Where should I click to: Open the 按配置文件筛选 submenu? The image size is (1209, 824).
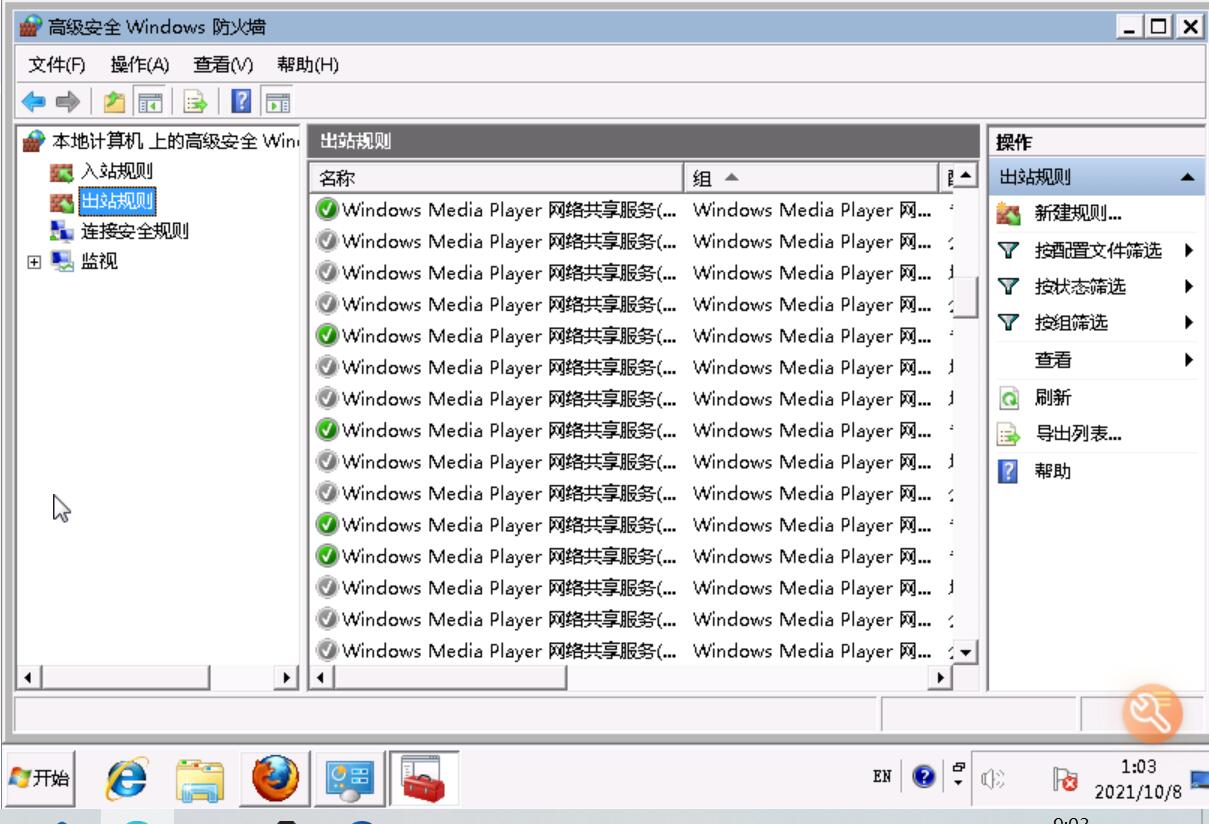pyautogui.click(x=1098, y=250)
